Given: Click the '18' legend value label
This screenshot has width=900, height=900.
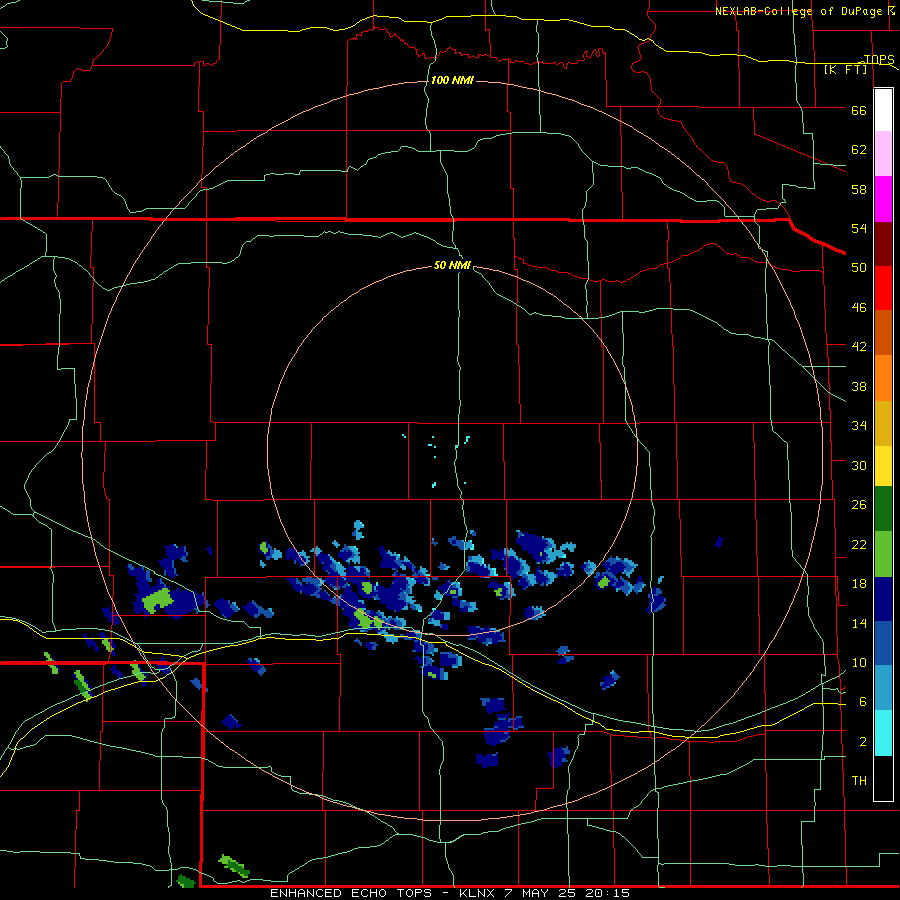Looking at the screenshot, I should coord(859,584).
